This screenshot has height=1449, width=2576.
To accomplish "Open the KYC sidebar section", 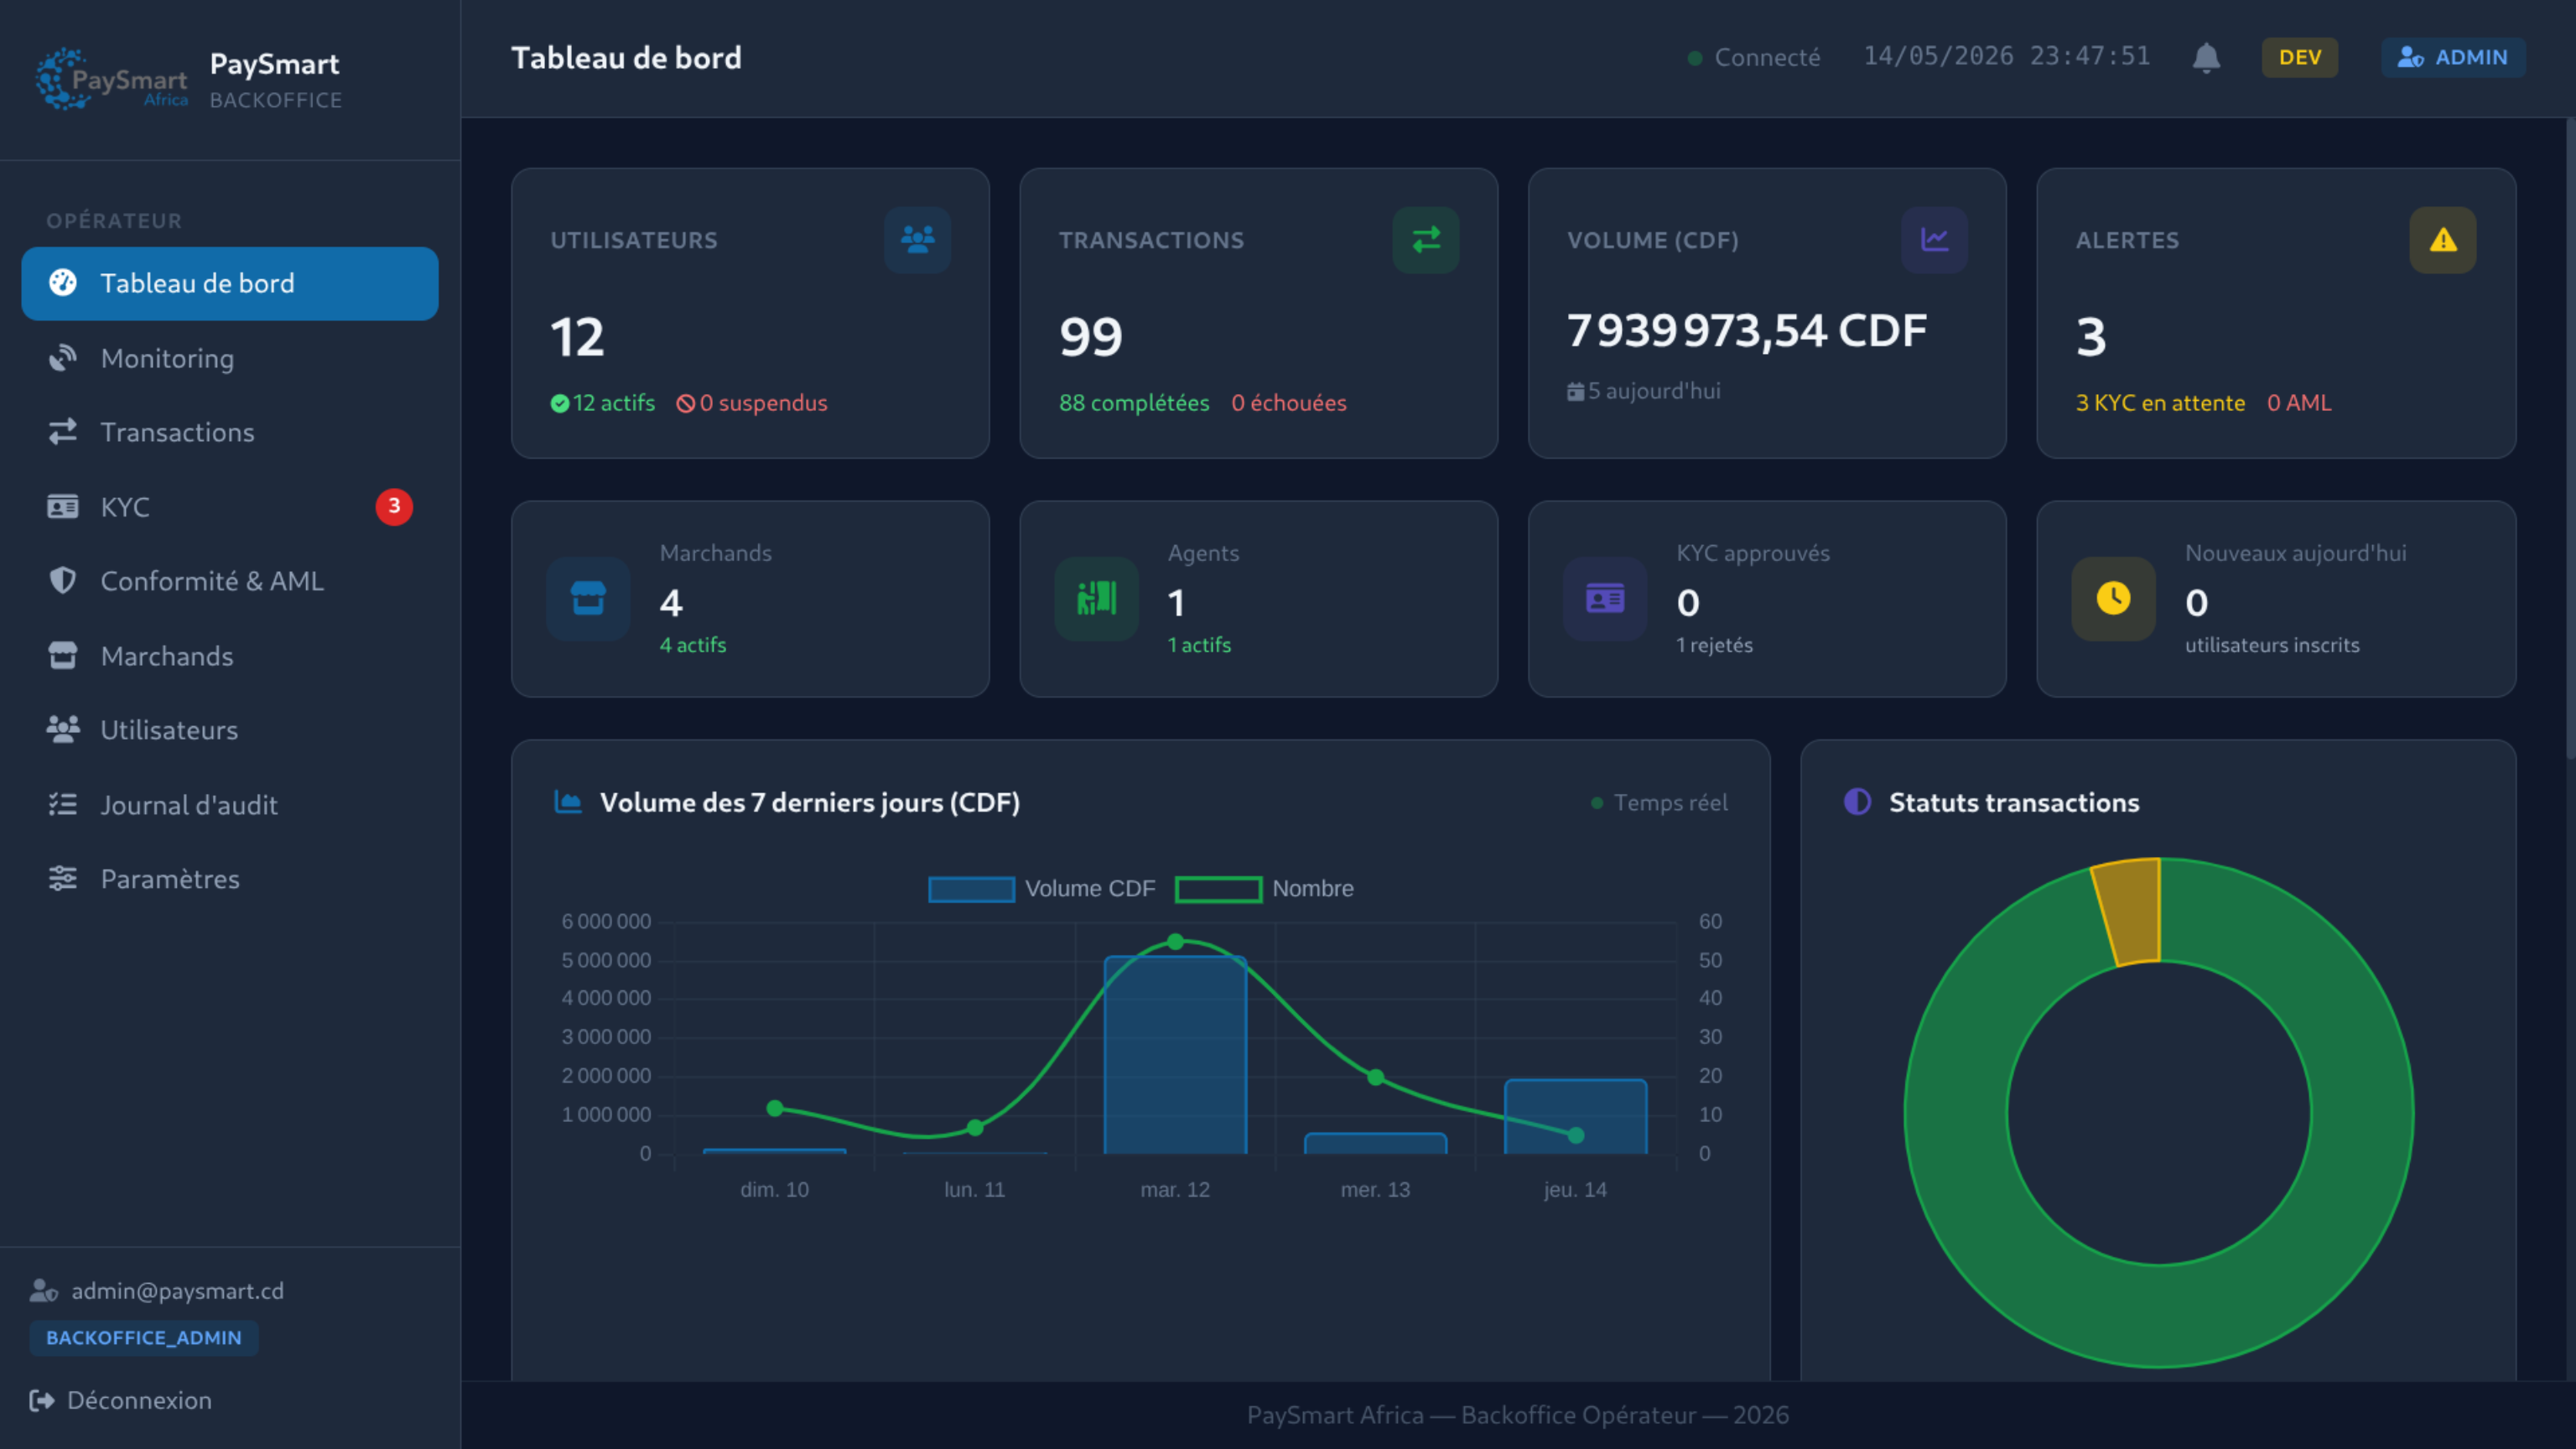I will 230,507.
